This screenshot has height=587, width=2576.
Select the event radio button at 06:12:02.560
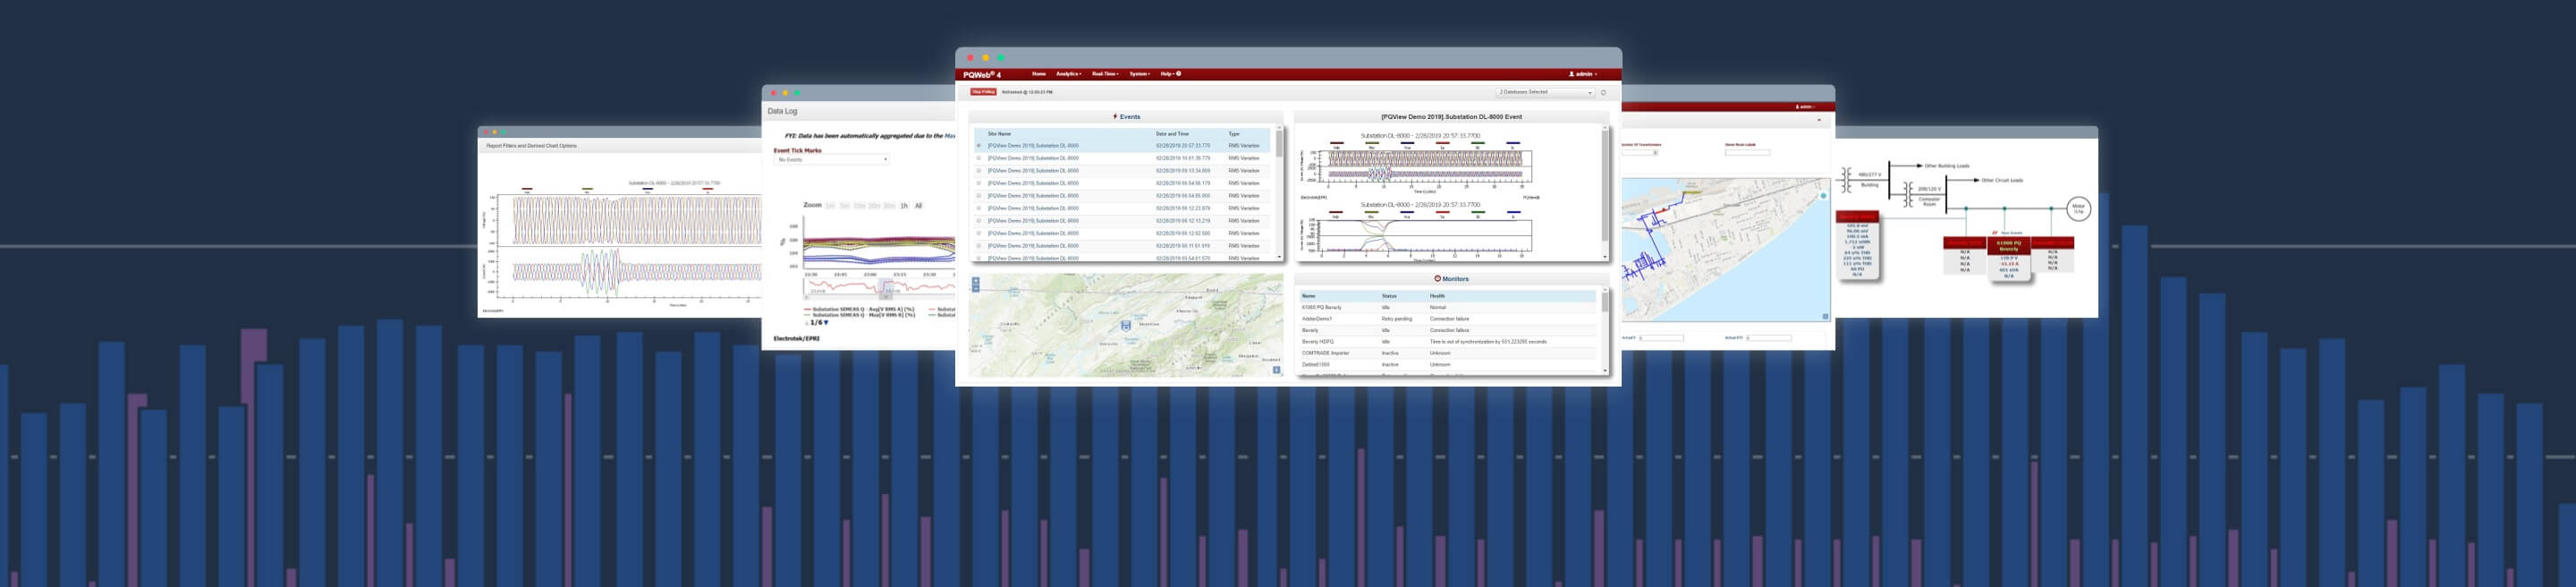[979, 233]
